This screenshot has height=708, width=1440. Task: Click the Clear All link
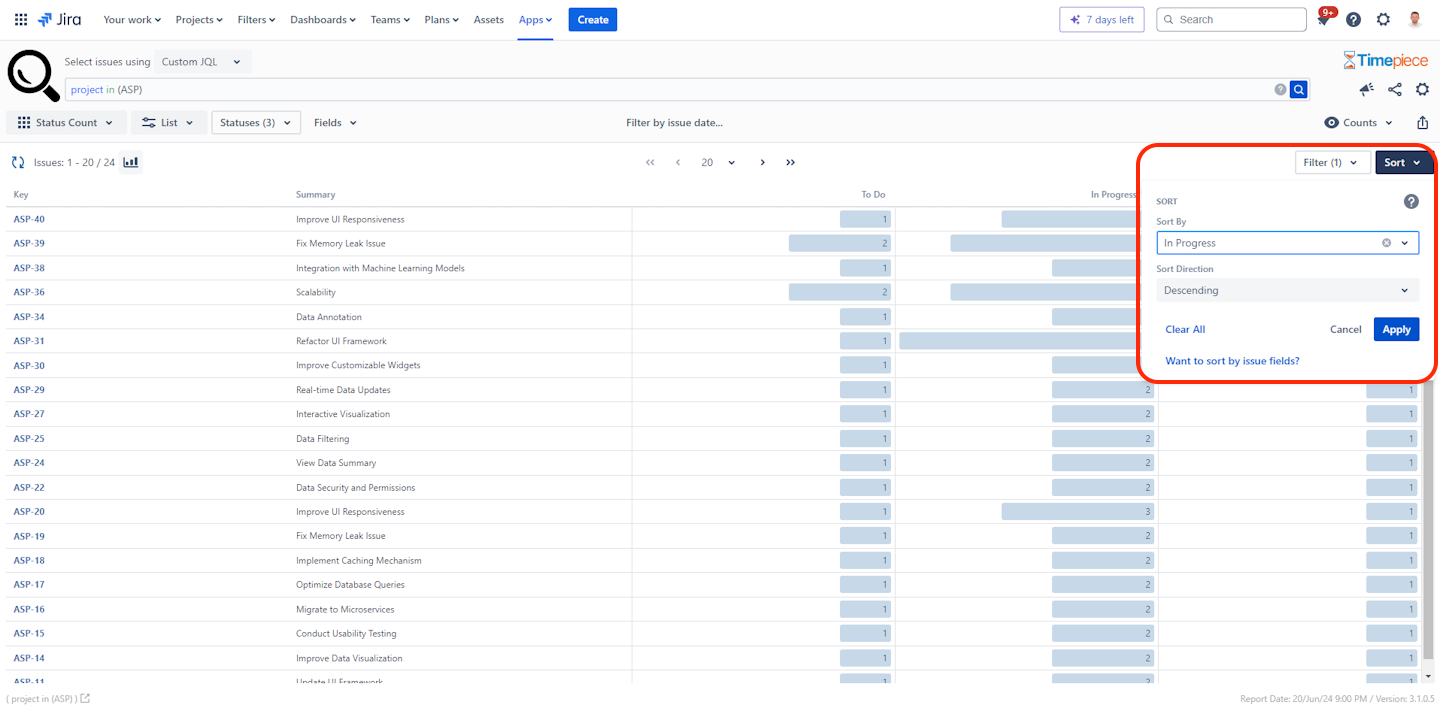pyautogui.click(x=1184, y=329)
